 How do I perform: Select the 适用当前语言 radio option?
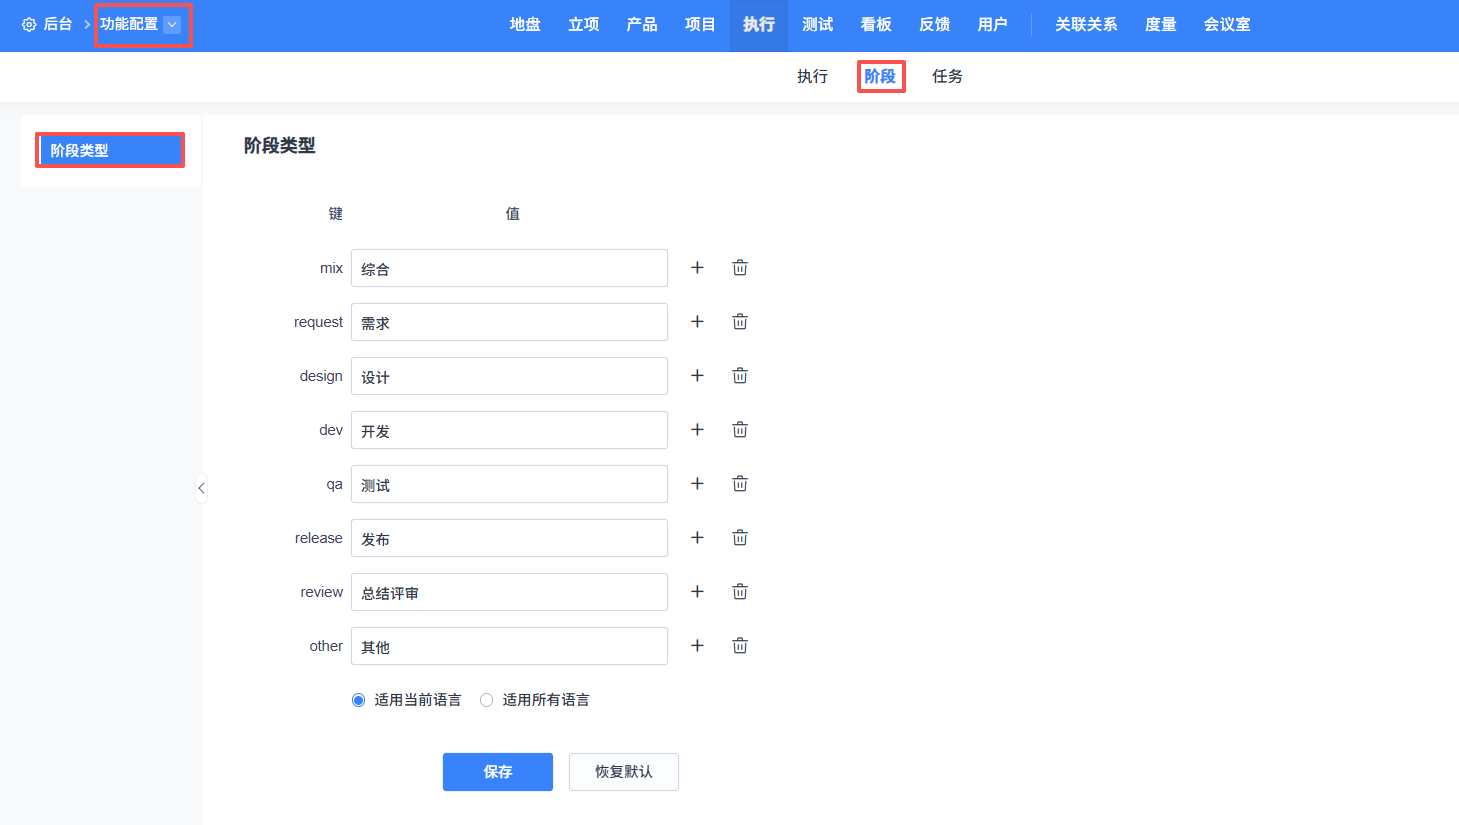(x=359, y=700)
